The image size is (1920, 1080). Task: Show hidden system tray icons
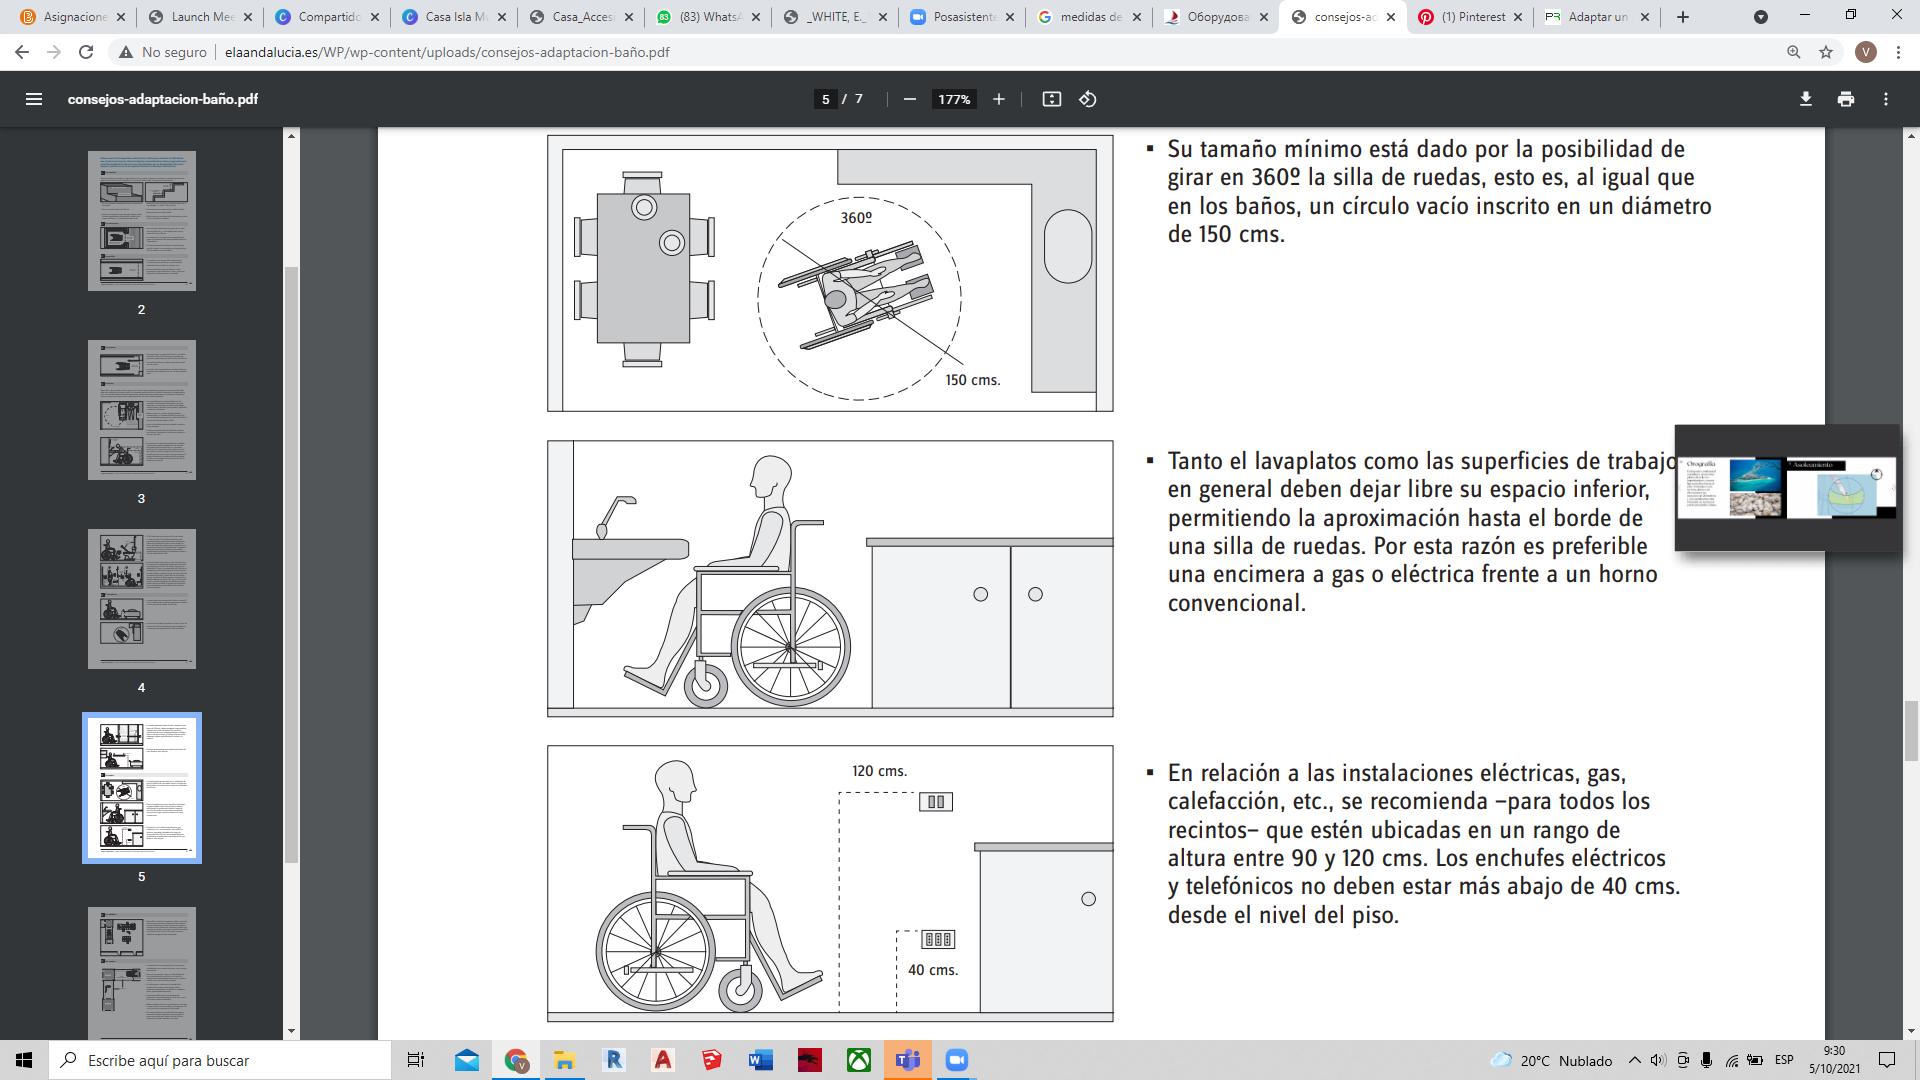[x=1635, y=1060]
